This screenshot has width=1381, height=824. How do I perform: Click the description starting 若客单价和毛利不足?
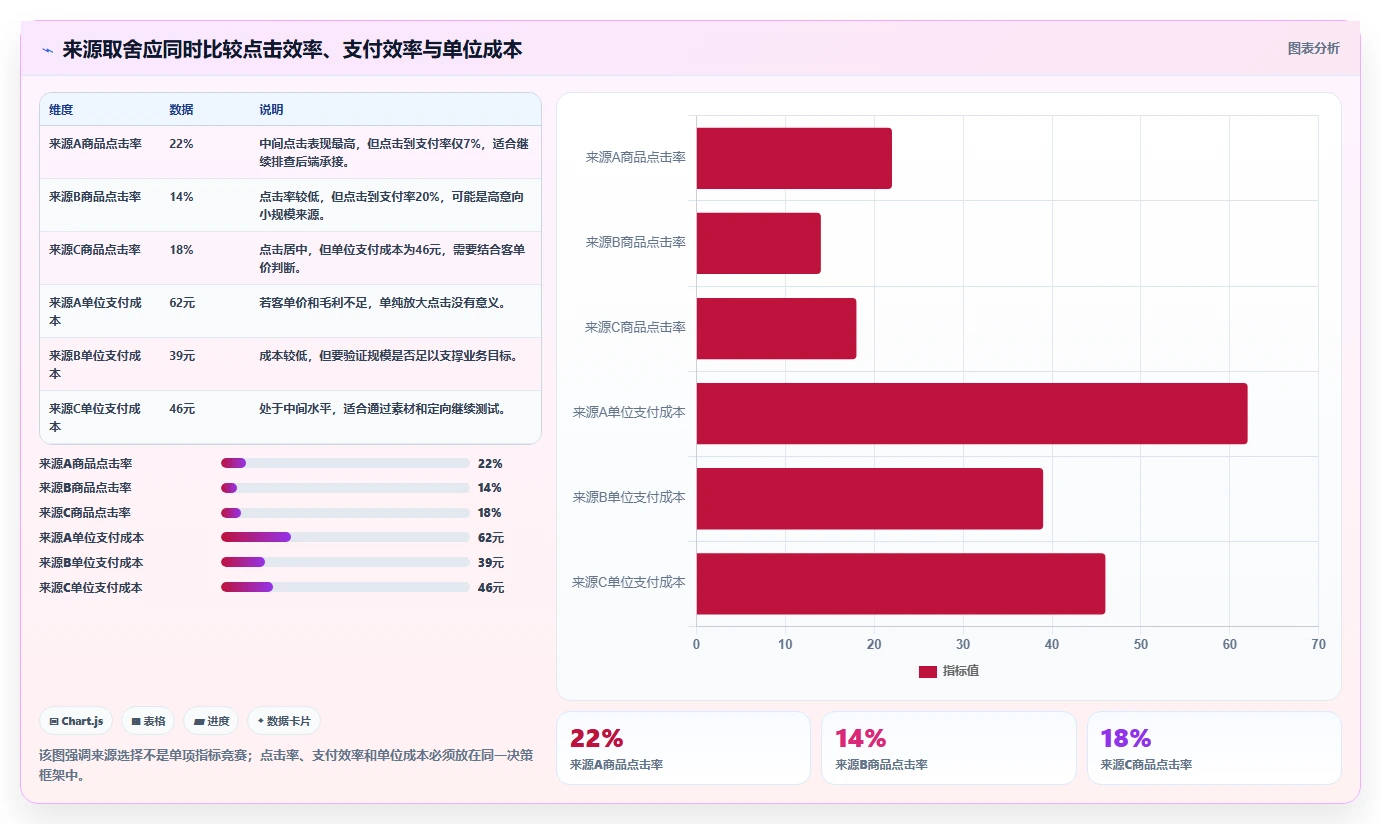(382, 303)
